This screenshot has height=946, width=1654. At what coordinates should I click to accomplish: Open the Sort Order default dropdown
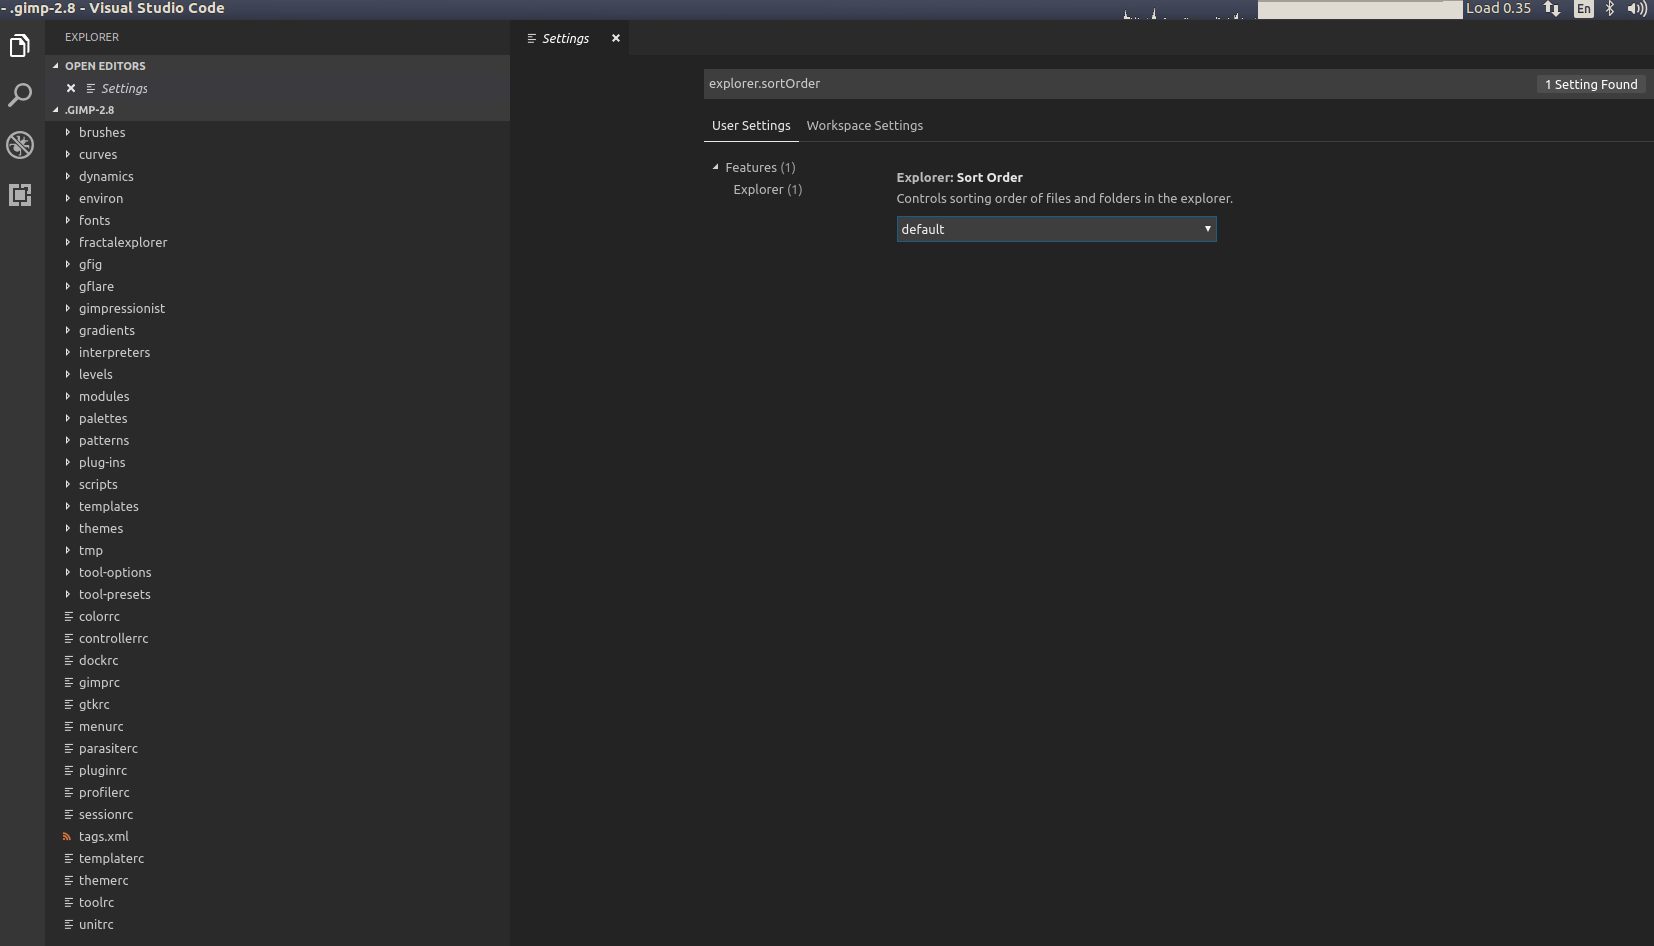coord(1056,229)
